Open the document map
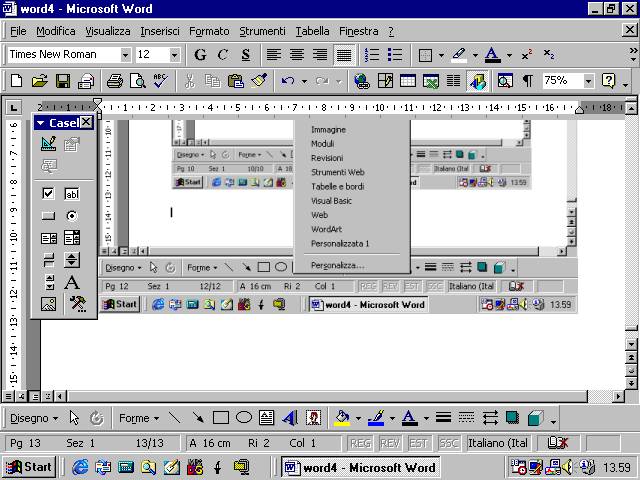 tap(505, 81)
